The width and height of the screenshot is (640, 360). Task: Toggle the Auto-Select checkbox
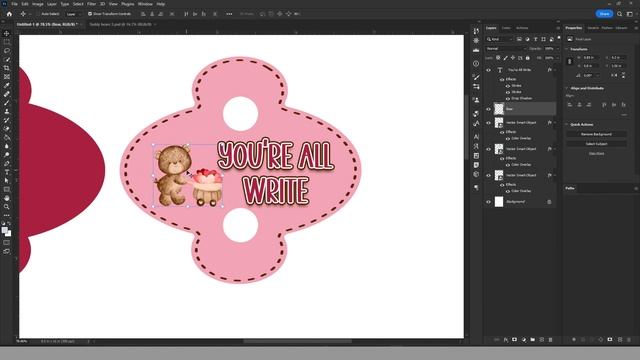pos(39,14)
